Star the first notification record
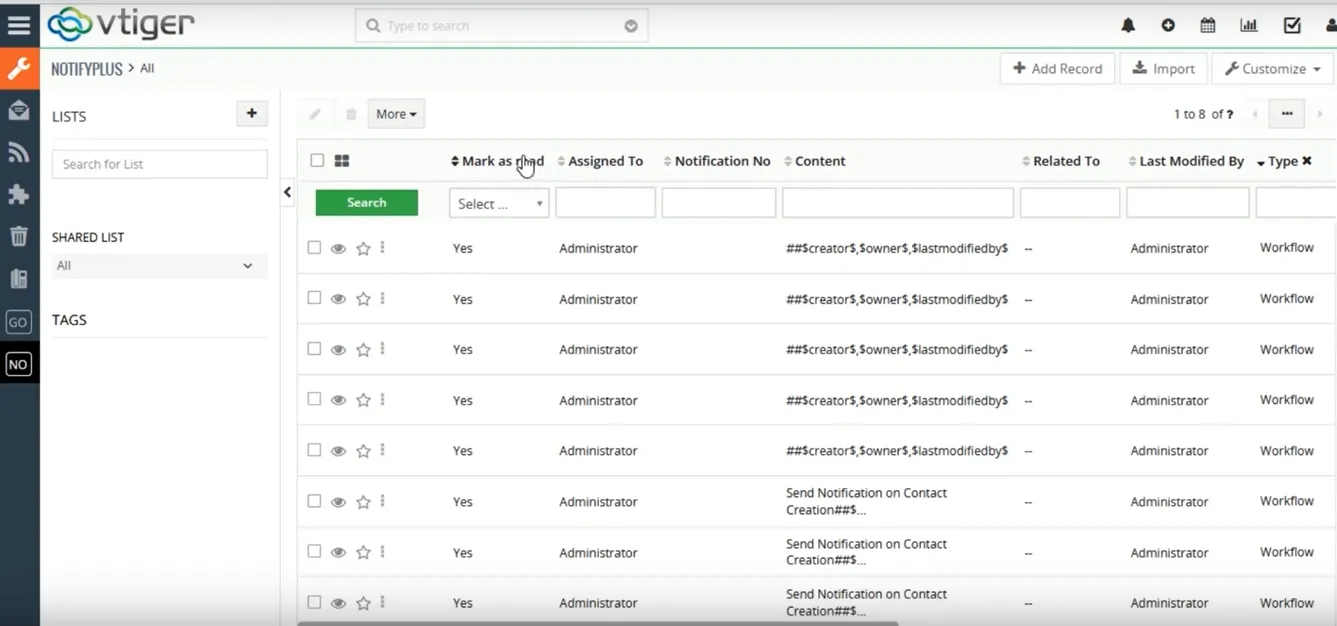This screenshot has height=626, width=1337. pyautogui.click(x=363, y=248)
